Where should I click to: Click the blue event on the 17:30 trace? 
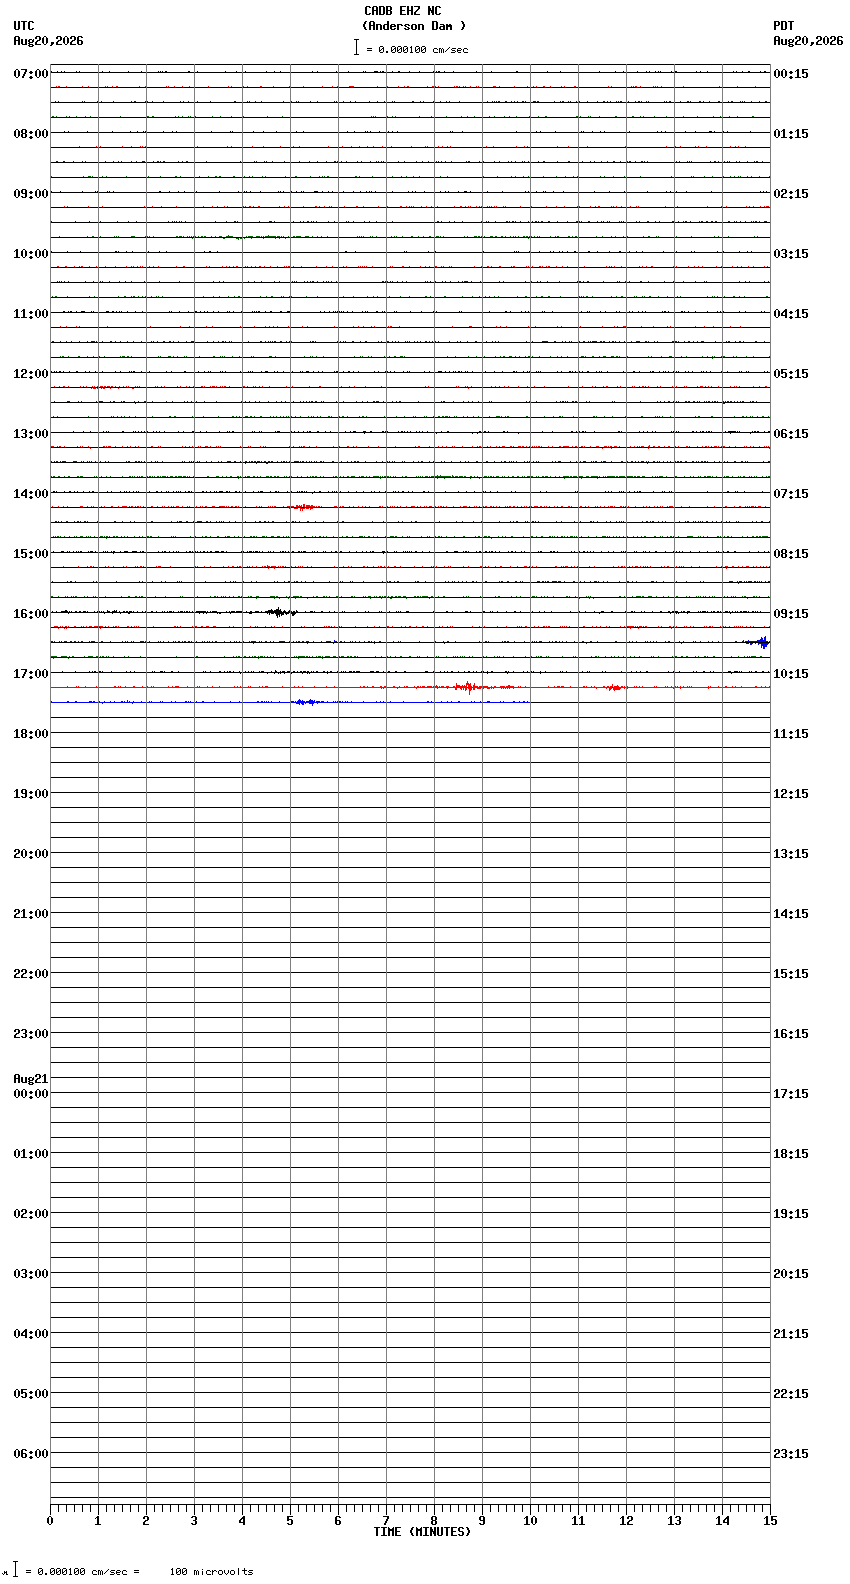coord(306,702)
